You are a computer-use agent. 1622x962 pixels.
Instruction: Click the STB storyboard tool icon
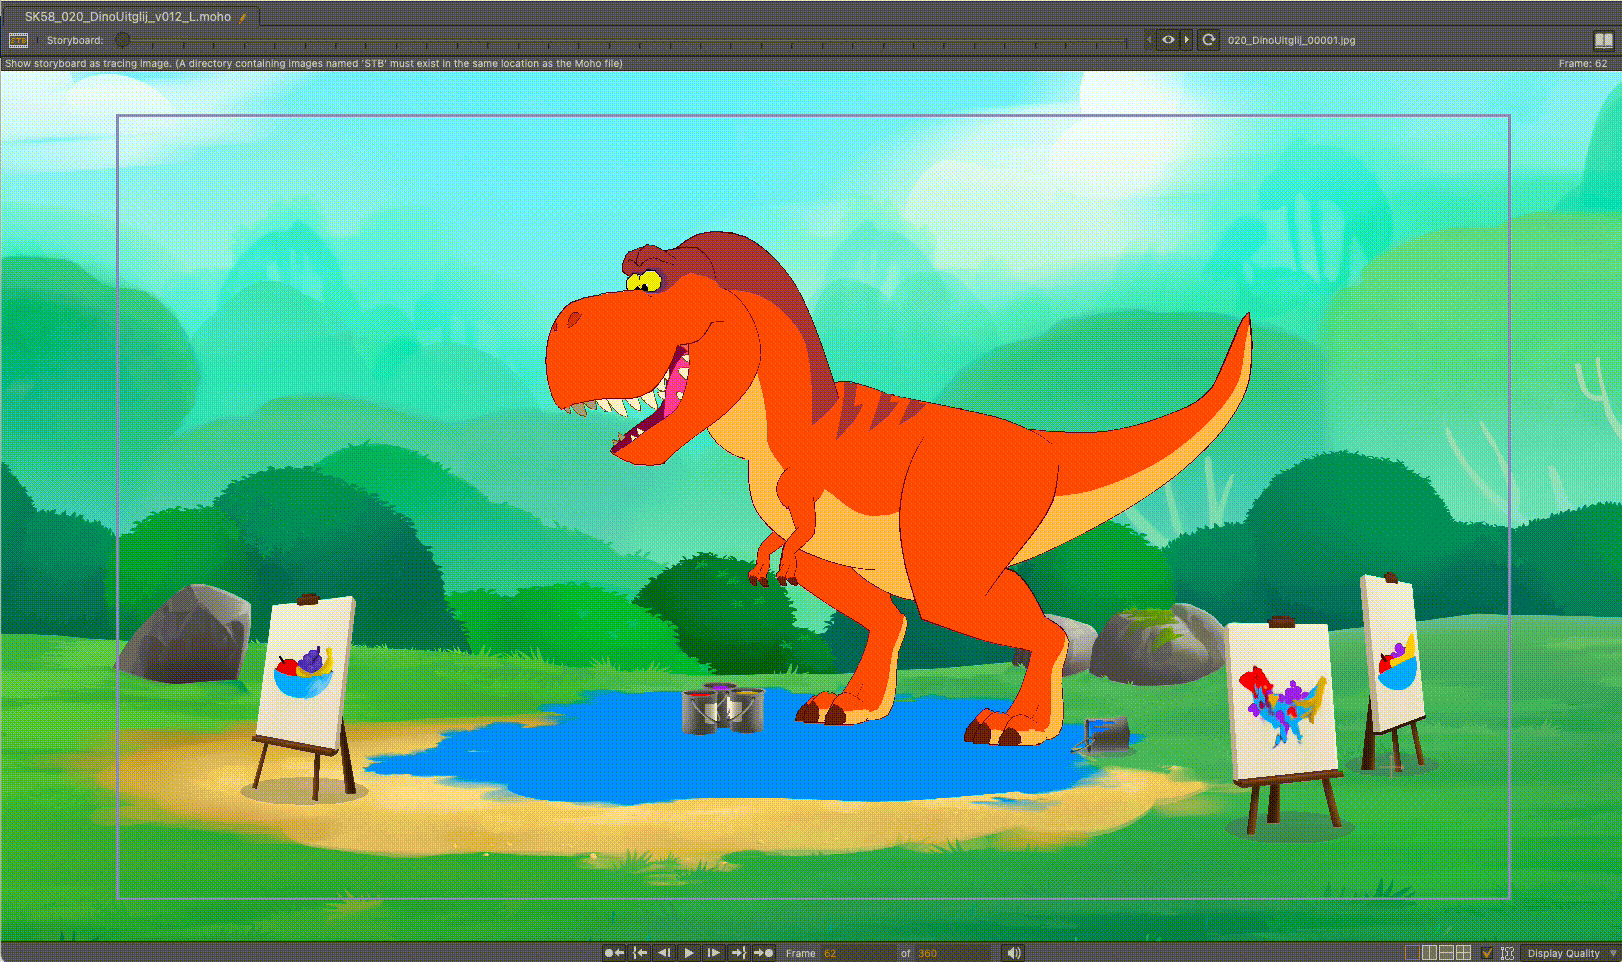[18, 40]
